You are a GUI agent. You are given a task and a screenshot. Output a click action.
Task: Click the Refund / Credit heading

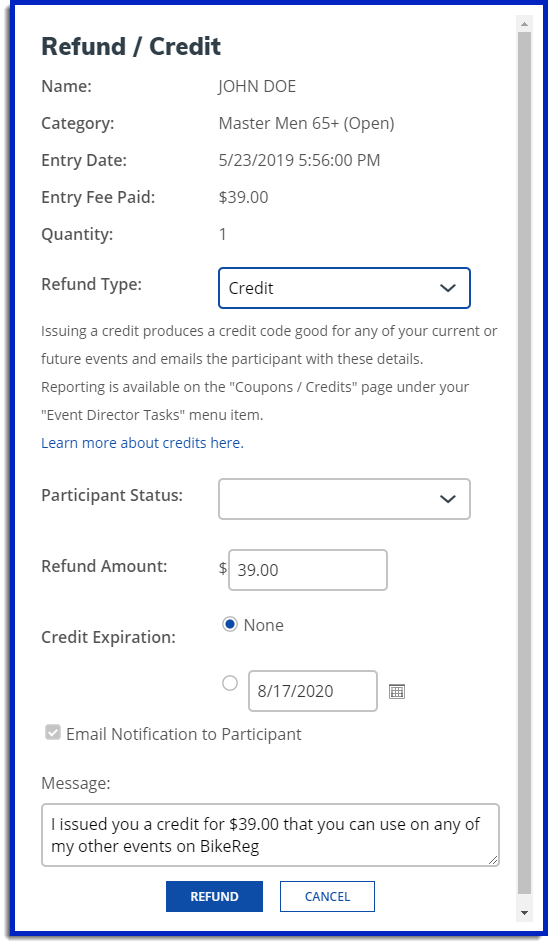(131, 46)
